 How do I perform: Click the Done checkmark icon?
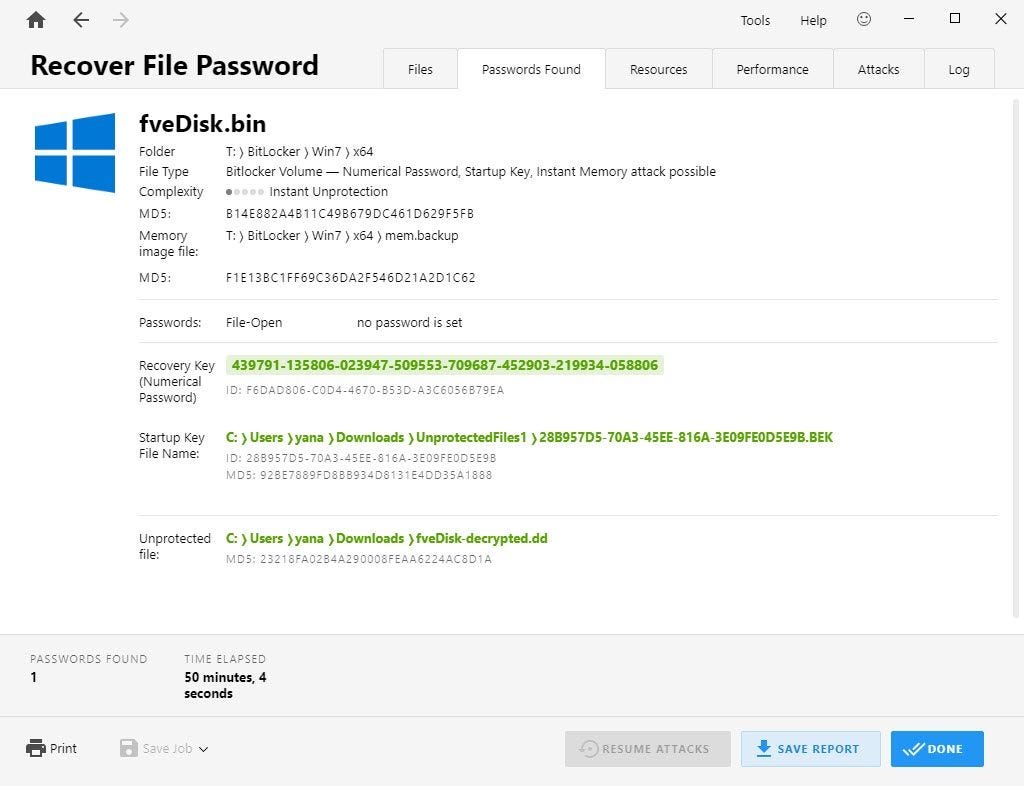click(912, 748)
